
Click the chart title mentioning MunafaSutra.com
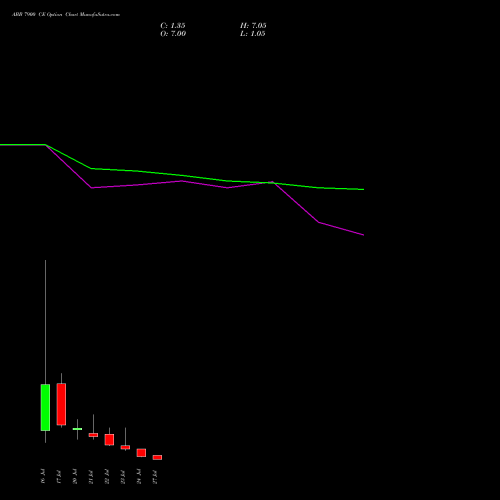tap(66, 15)
